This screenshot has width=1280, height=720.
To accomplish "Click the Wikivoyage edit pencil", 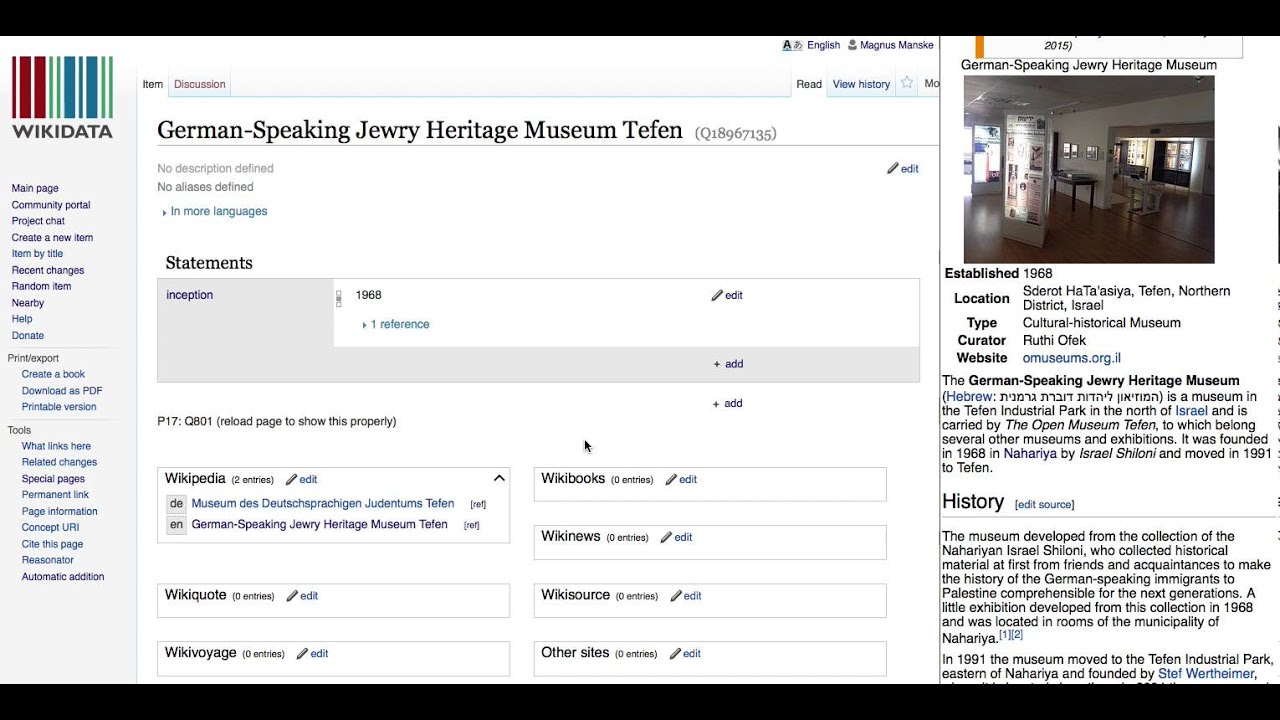I will 303,654.
